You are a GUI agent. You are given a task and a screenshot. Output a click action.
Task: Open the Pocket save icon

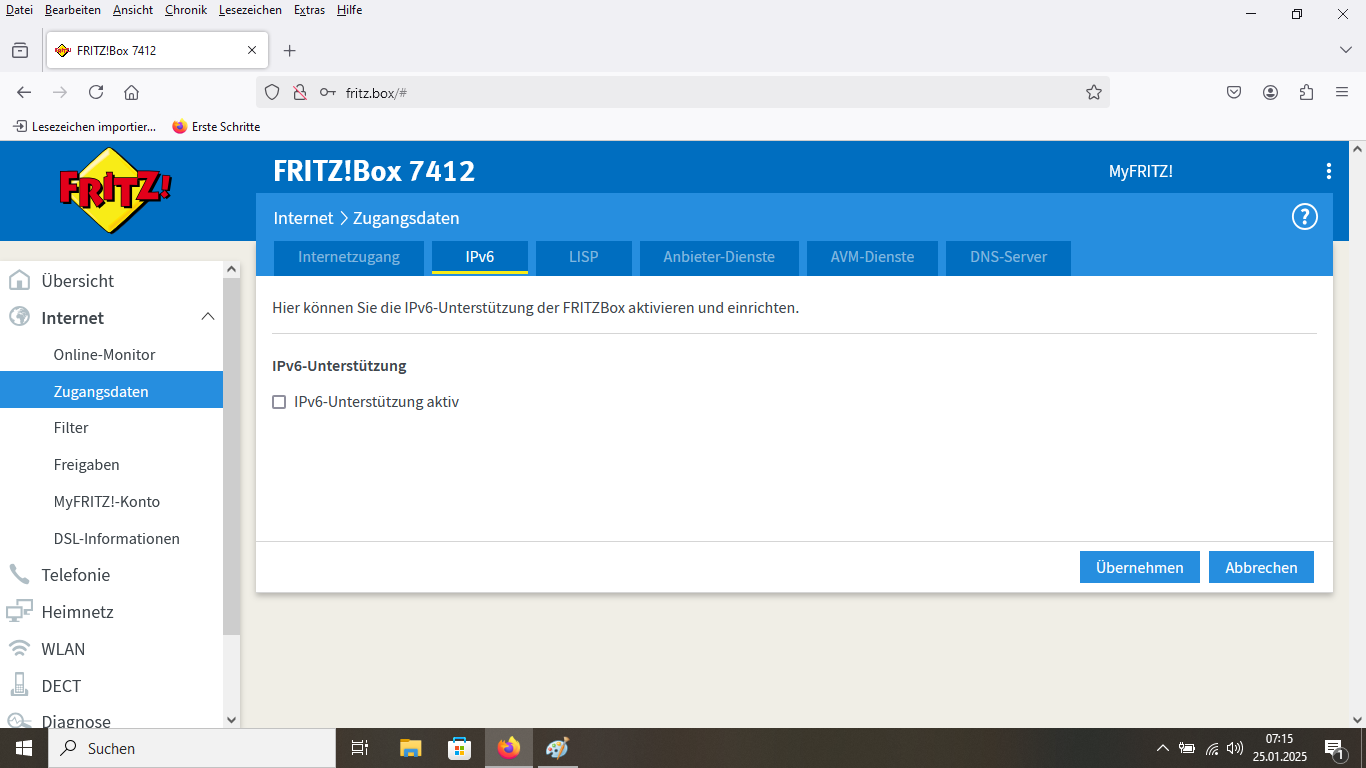click(1234, 92)
